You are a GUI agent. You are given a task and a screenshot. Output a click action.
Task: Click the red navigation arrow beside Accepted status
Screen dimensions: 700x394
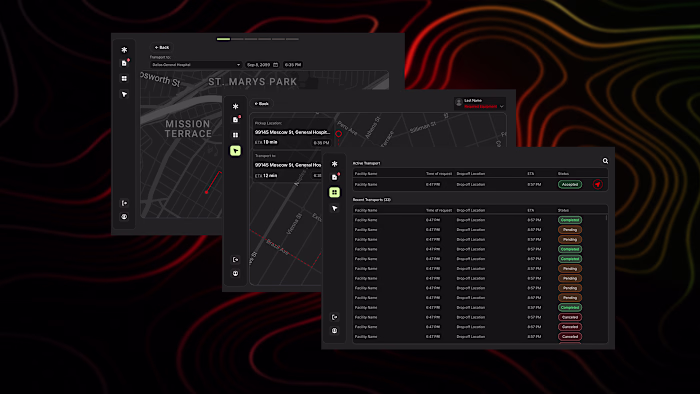(x=598, y=184)
